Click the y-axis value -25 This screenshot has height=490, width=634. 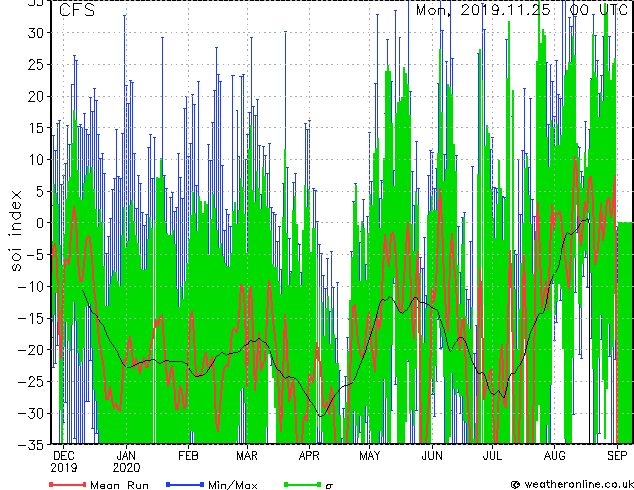pos(31,381)
